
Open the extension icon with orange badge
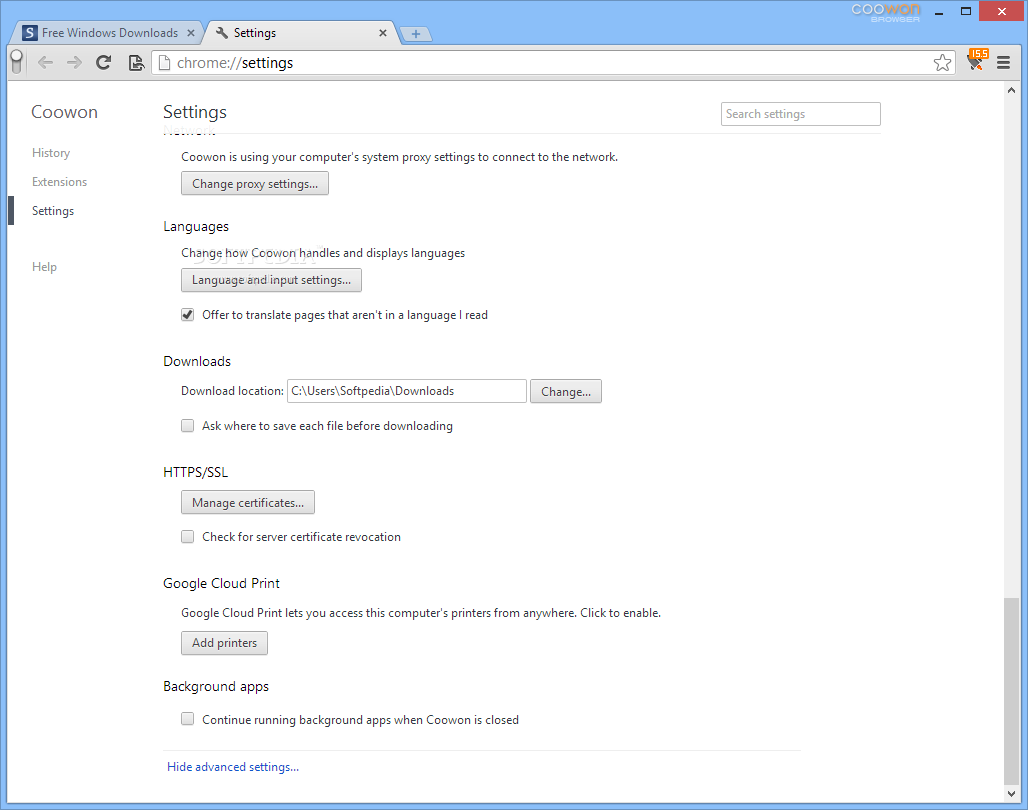[x=976, y=60]
